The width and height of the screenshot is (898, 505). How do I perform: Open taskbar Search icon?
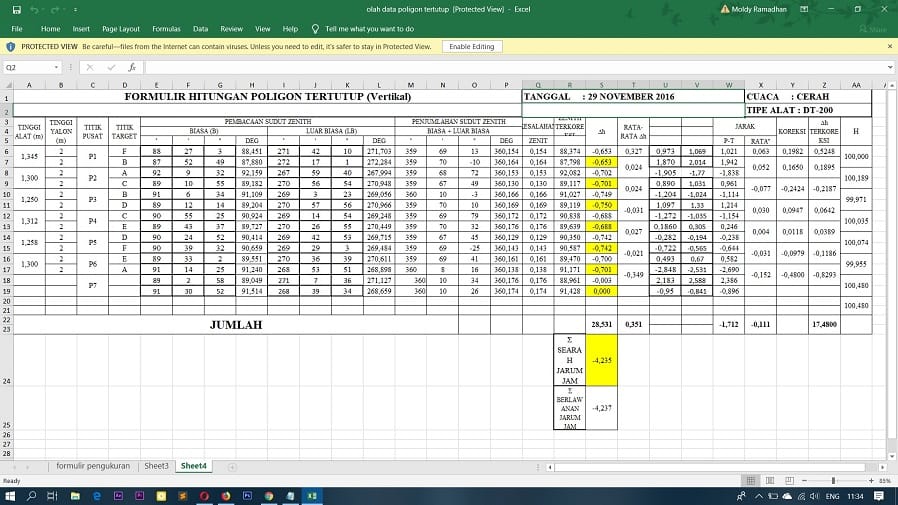pyautogui.click(x=31, y=496)
